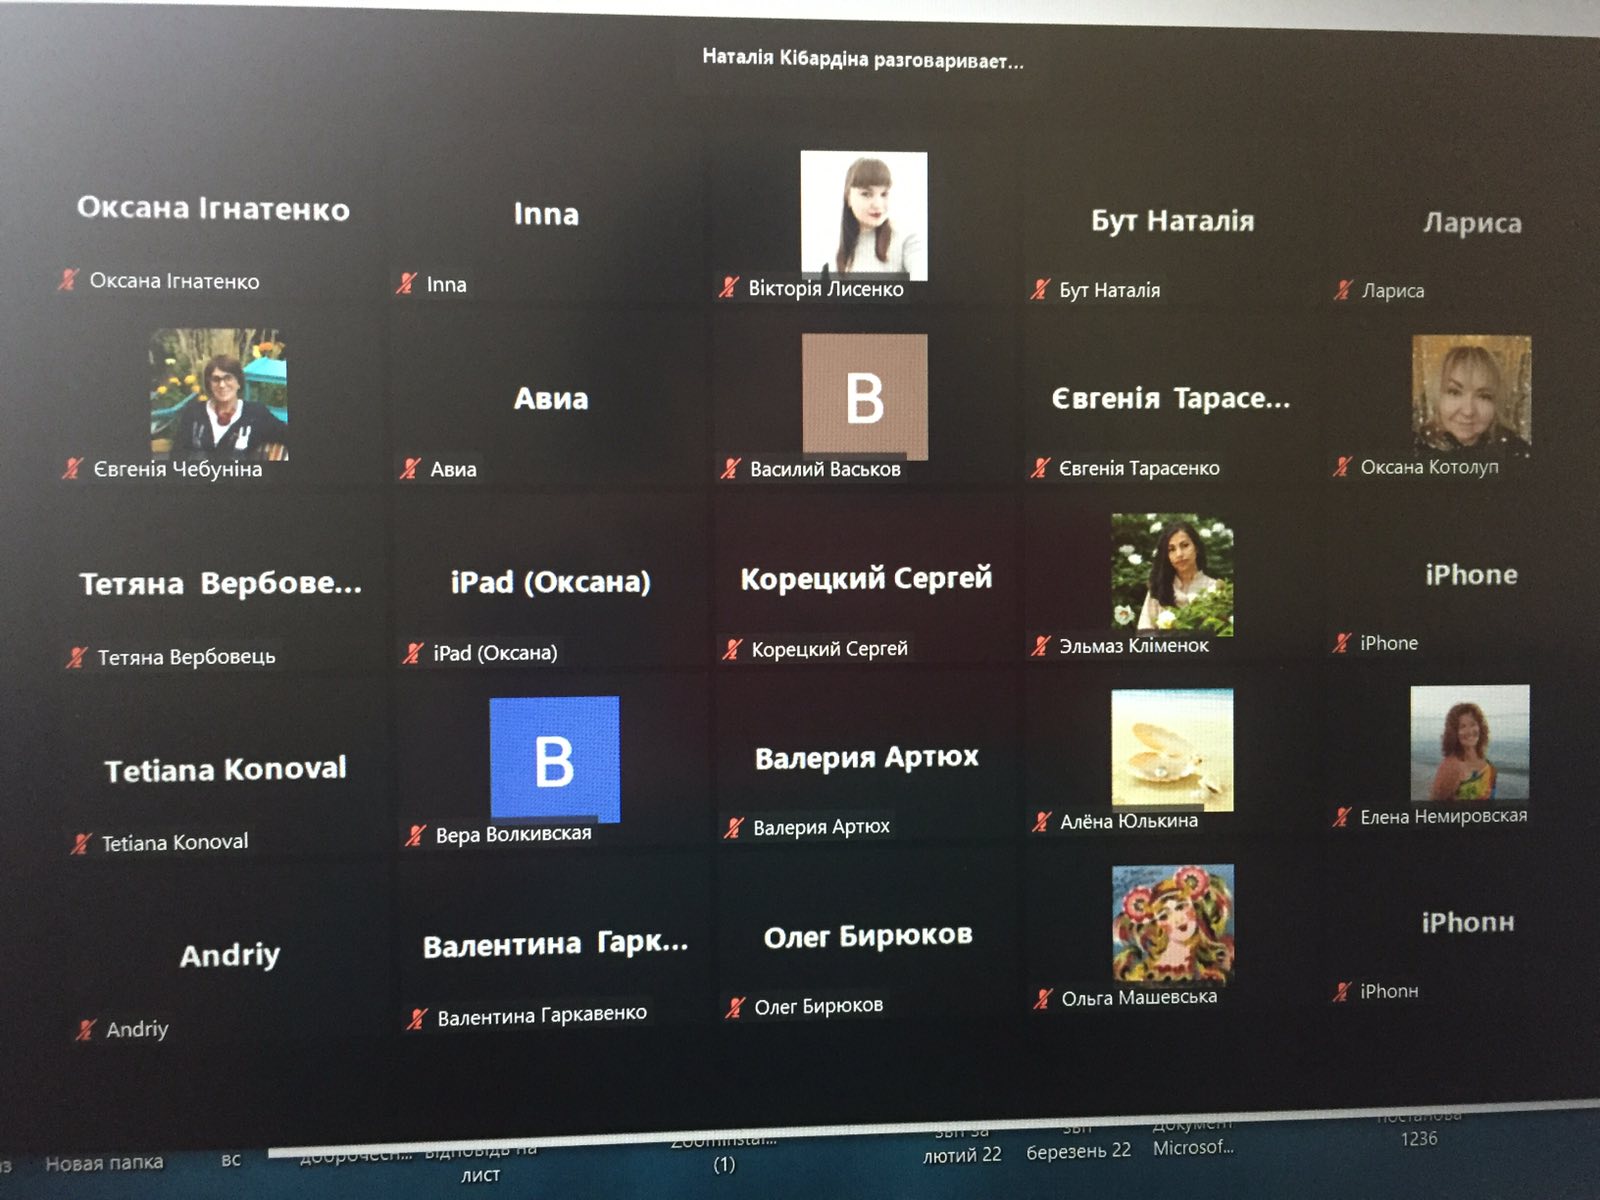Click muted mic icon by iPad (Оксана) label

click(413, 653)
